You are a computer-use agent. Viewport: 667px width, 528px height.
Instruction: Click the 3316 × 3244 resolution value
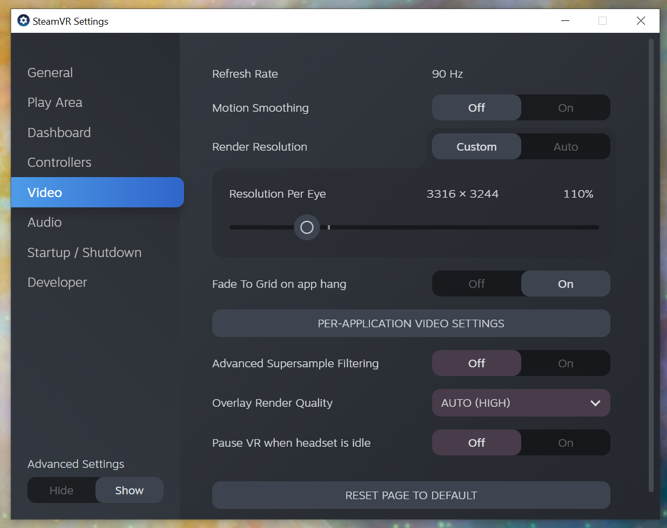(462, 194)
